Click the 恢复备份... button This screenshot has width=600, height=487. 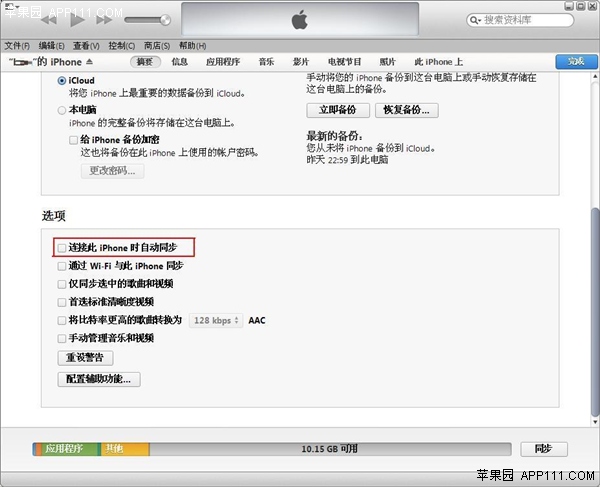[x=407, y=110]
